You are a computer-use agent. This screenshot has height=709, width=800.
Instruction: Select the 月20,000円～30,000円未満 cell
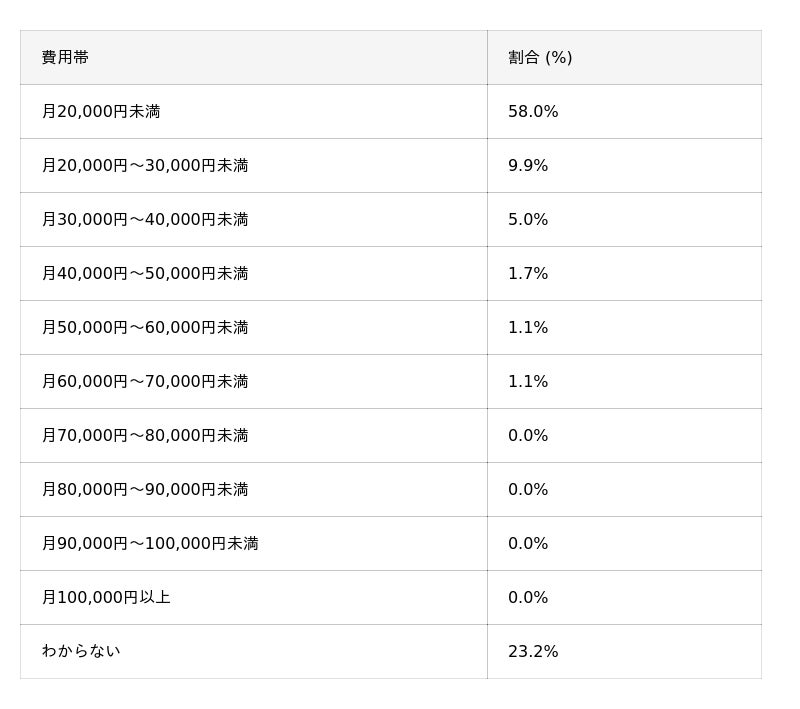[145, 166]
